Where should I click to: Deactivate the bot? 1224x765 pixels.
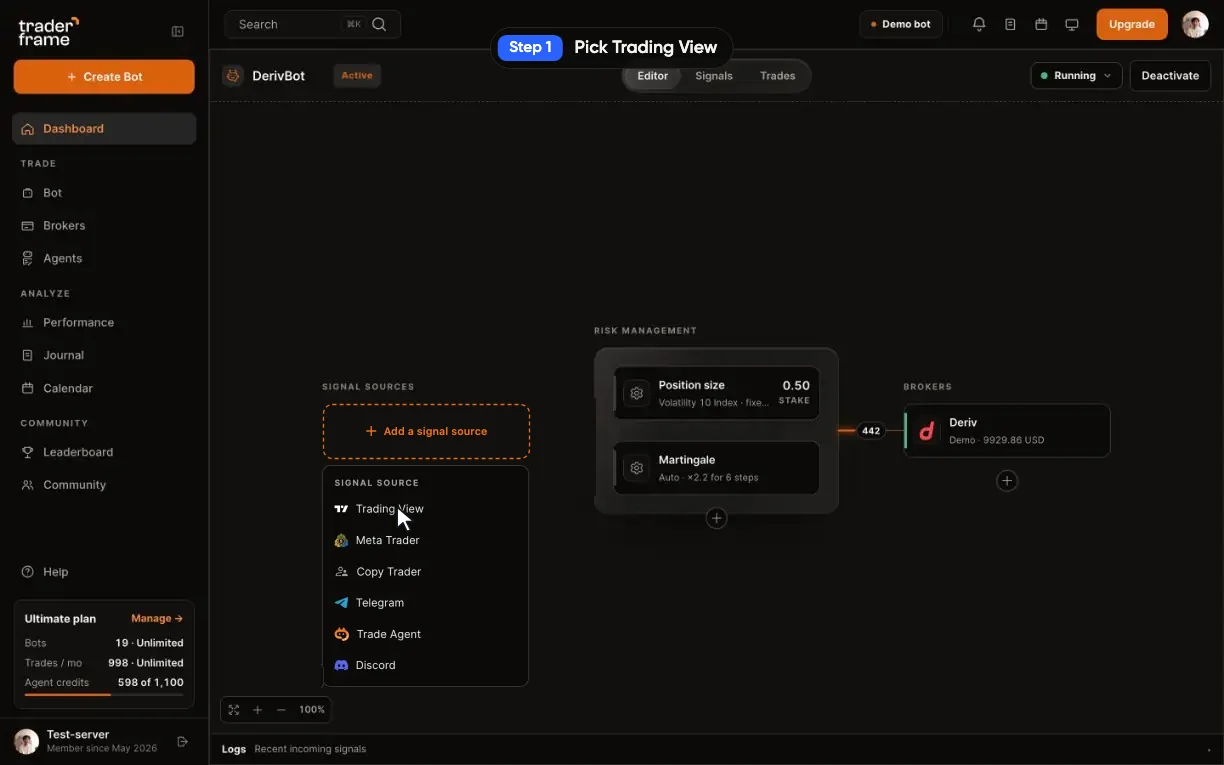click(x=1170, y=76)
